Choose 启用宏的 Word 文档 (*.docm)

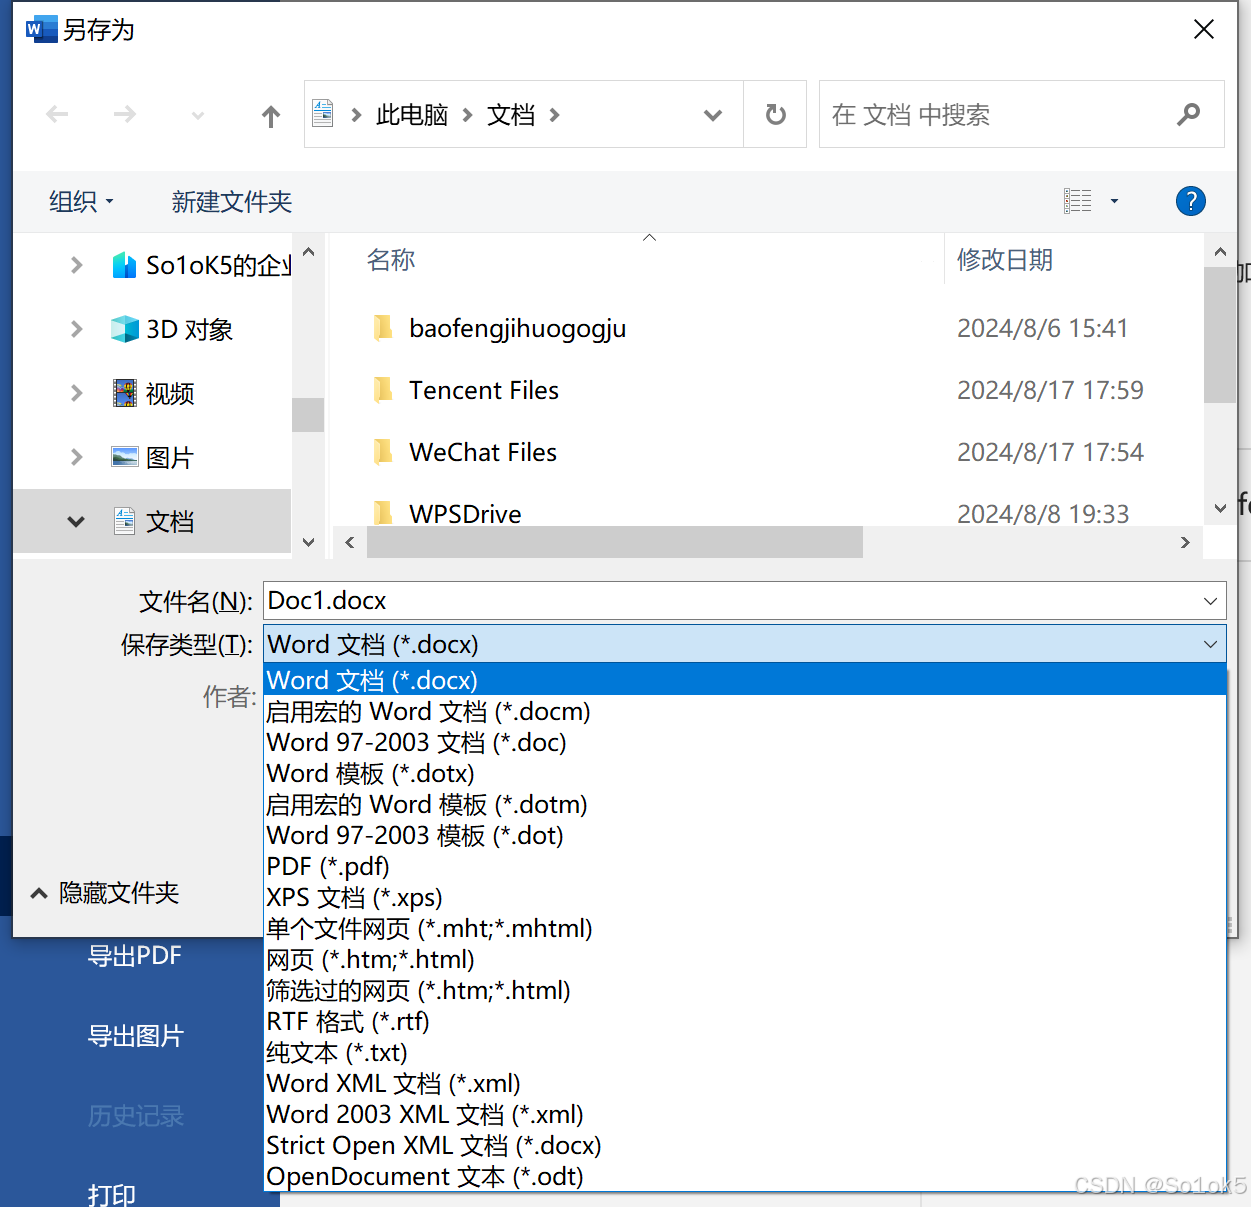(x=744, y=711)
